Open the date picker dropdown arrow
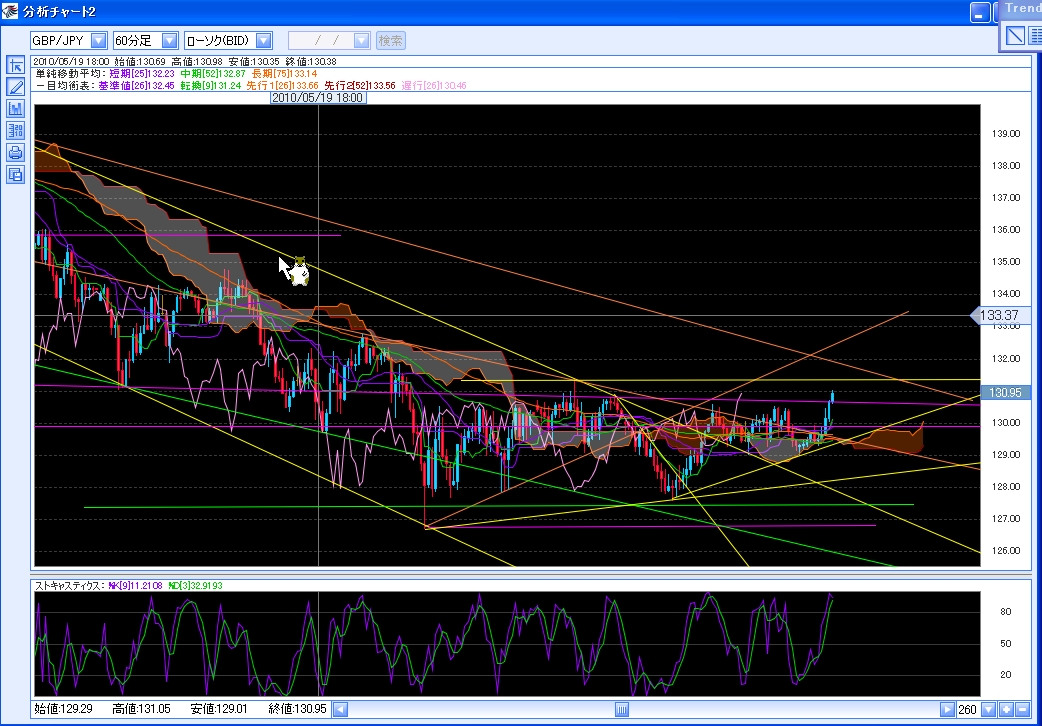This screenshot has height=726, width=1042. (362, 41)
